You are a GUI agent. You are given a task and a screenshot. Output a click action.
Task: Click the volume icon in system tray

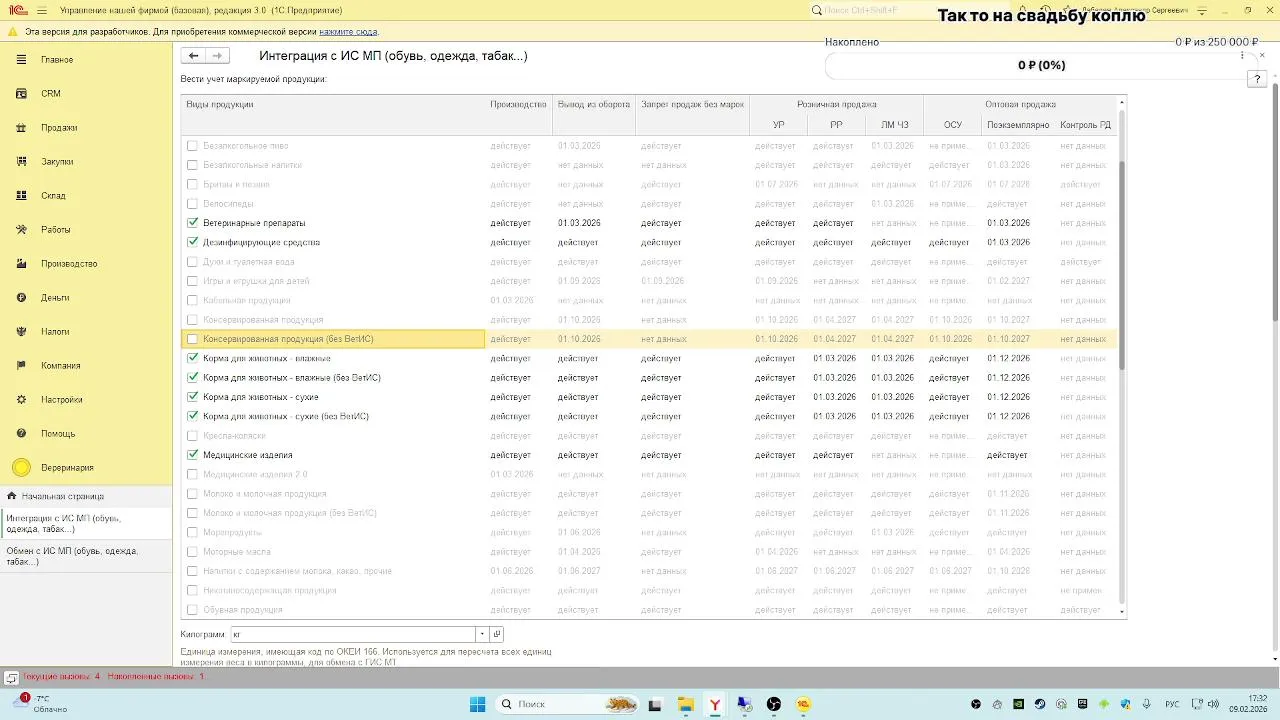point(1213,704)
